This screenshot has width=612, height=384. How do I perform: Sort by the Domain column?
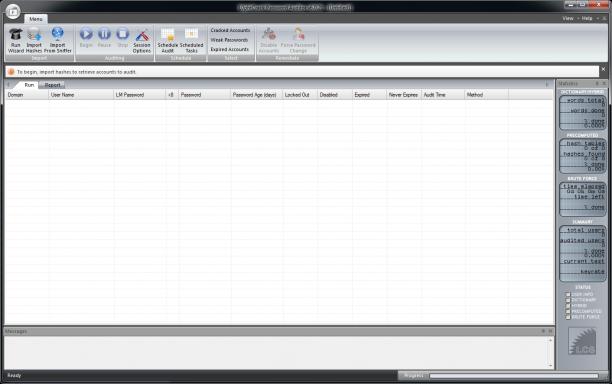click(x=27, y=95)
